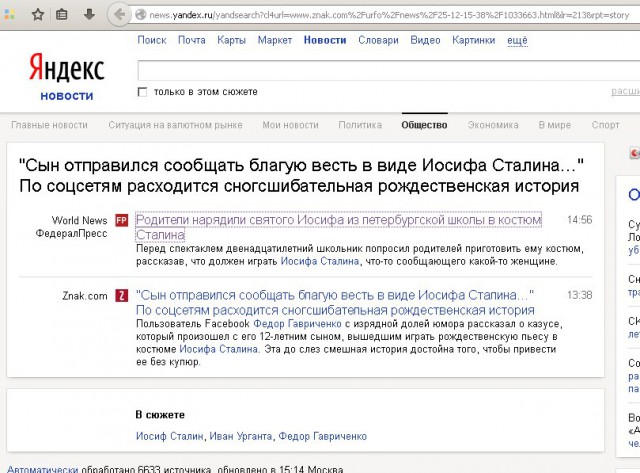Click the 'Автоматически' link at page bottom
The height and width of the screenshot is (473, 640).
tap(42, 469)
